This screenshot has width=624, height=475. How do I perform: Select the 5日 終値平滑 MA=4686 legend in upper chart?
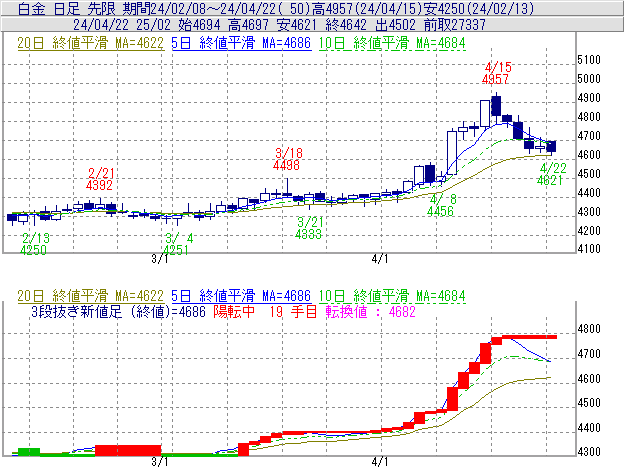[x=241, y=43]
